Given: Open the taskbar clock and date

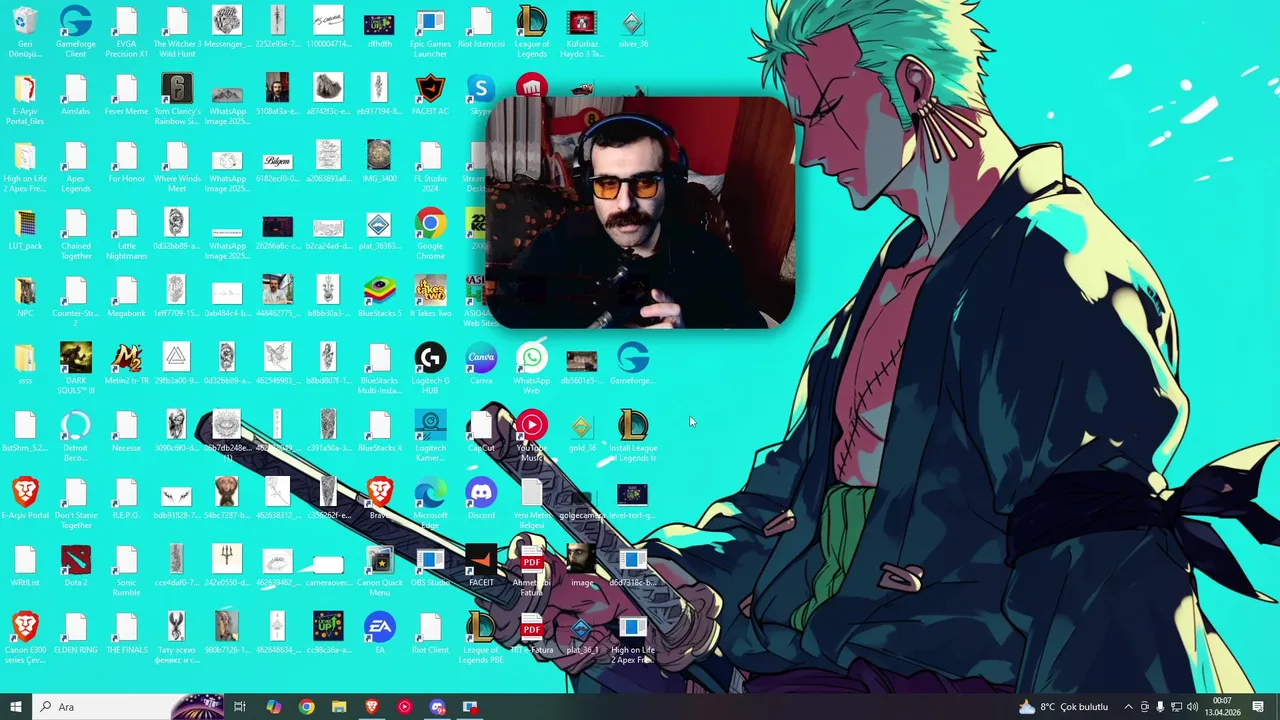Looking at the screenshot, I should (1222, 707).
